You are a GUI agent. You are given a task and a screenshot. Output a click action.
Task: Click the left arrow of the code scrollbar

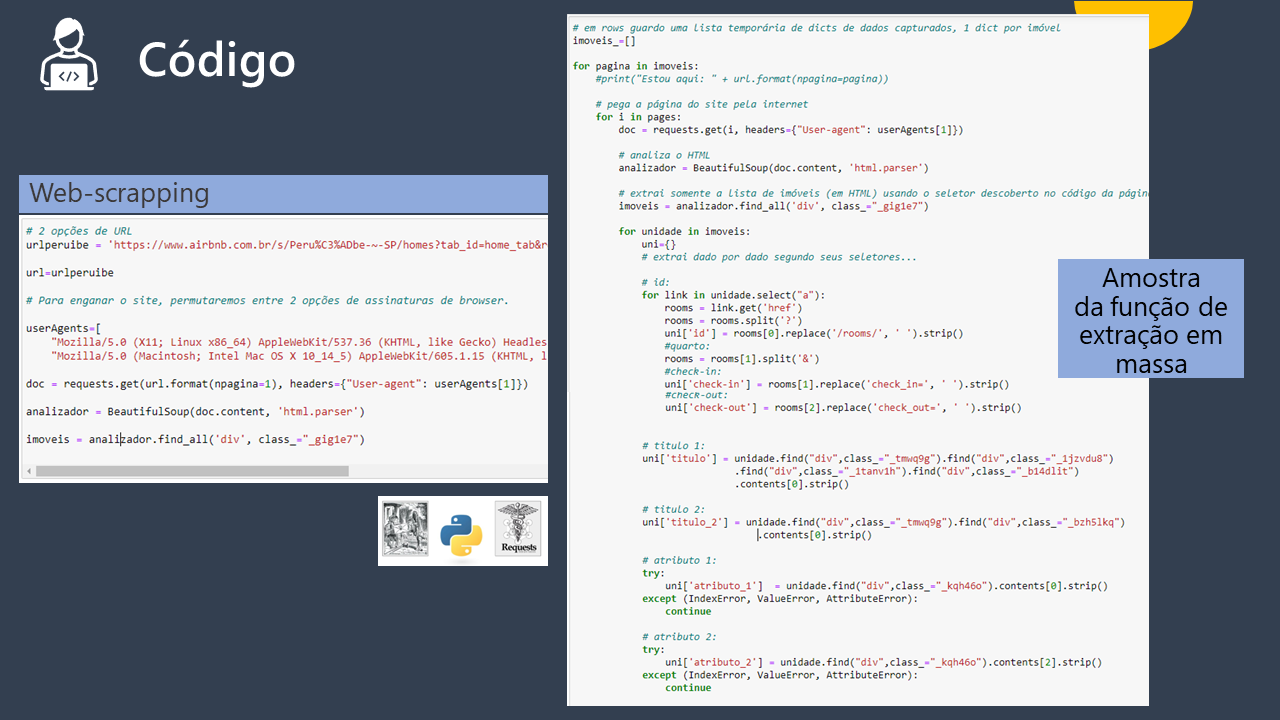pos(28,471)
